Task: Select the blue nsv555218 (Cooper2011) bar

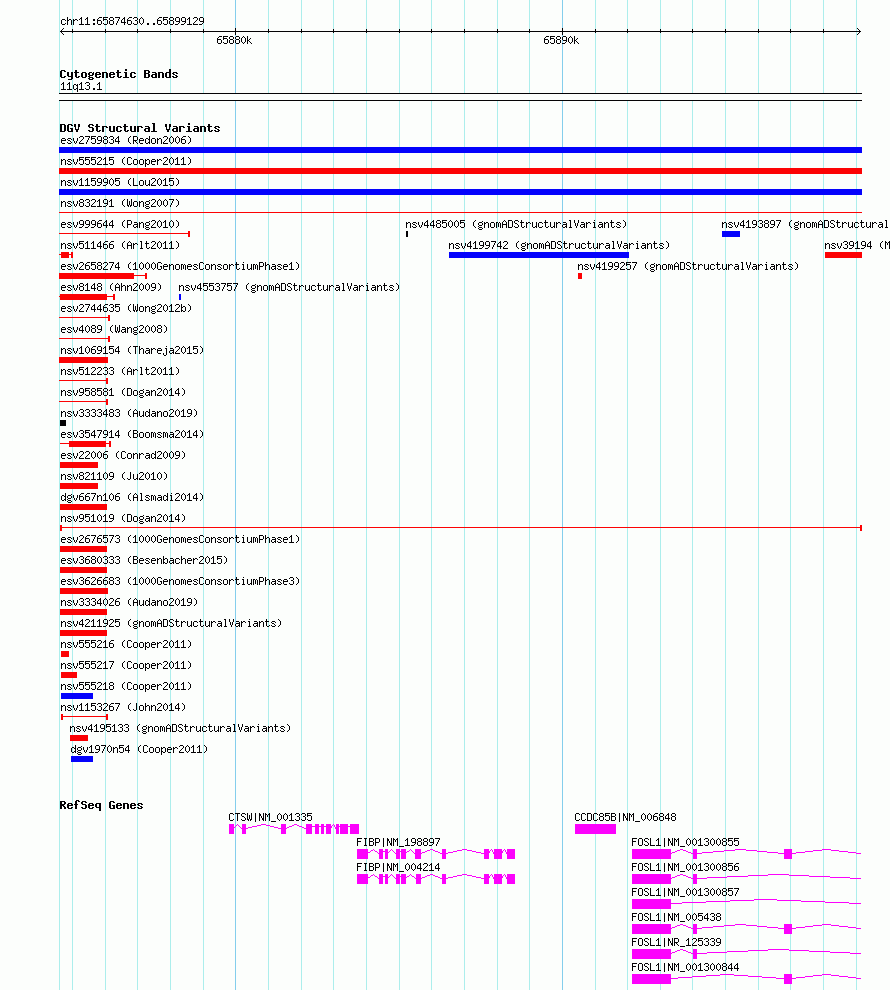Action: pos(77,696)
